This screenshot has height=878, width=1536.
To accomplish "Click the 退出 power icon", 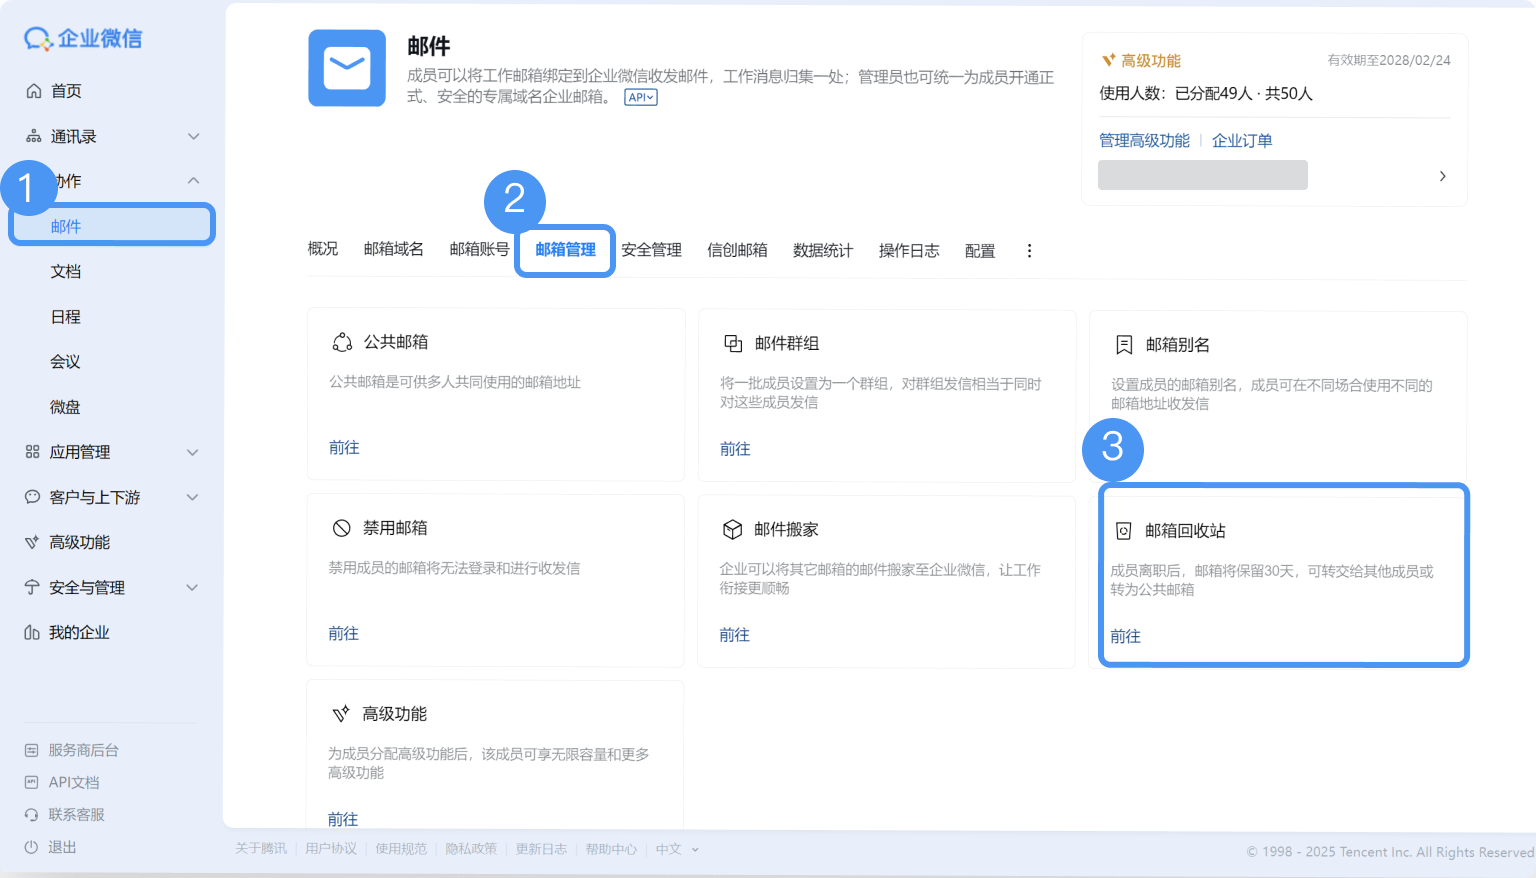I will 31,847.
